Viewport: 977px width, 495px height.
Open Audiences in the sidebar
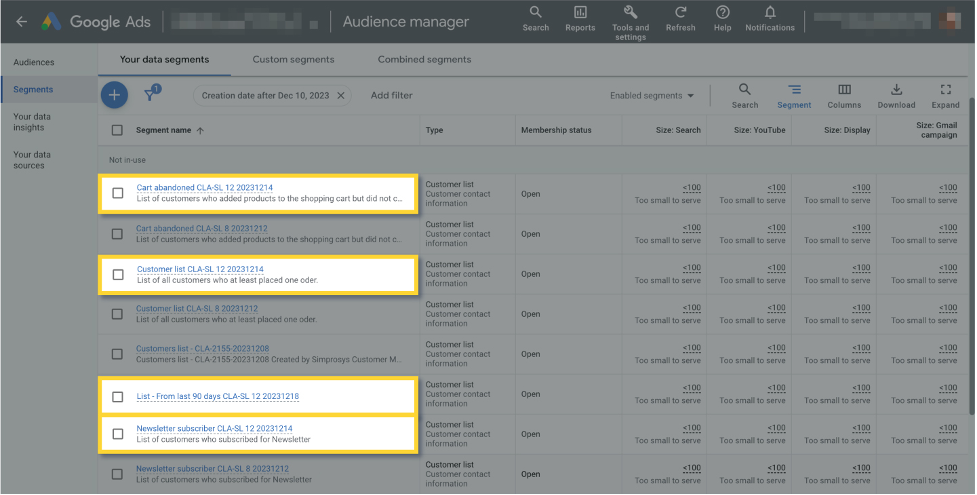34,62
